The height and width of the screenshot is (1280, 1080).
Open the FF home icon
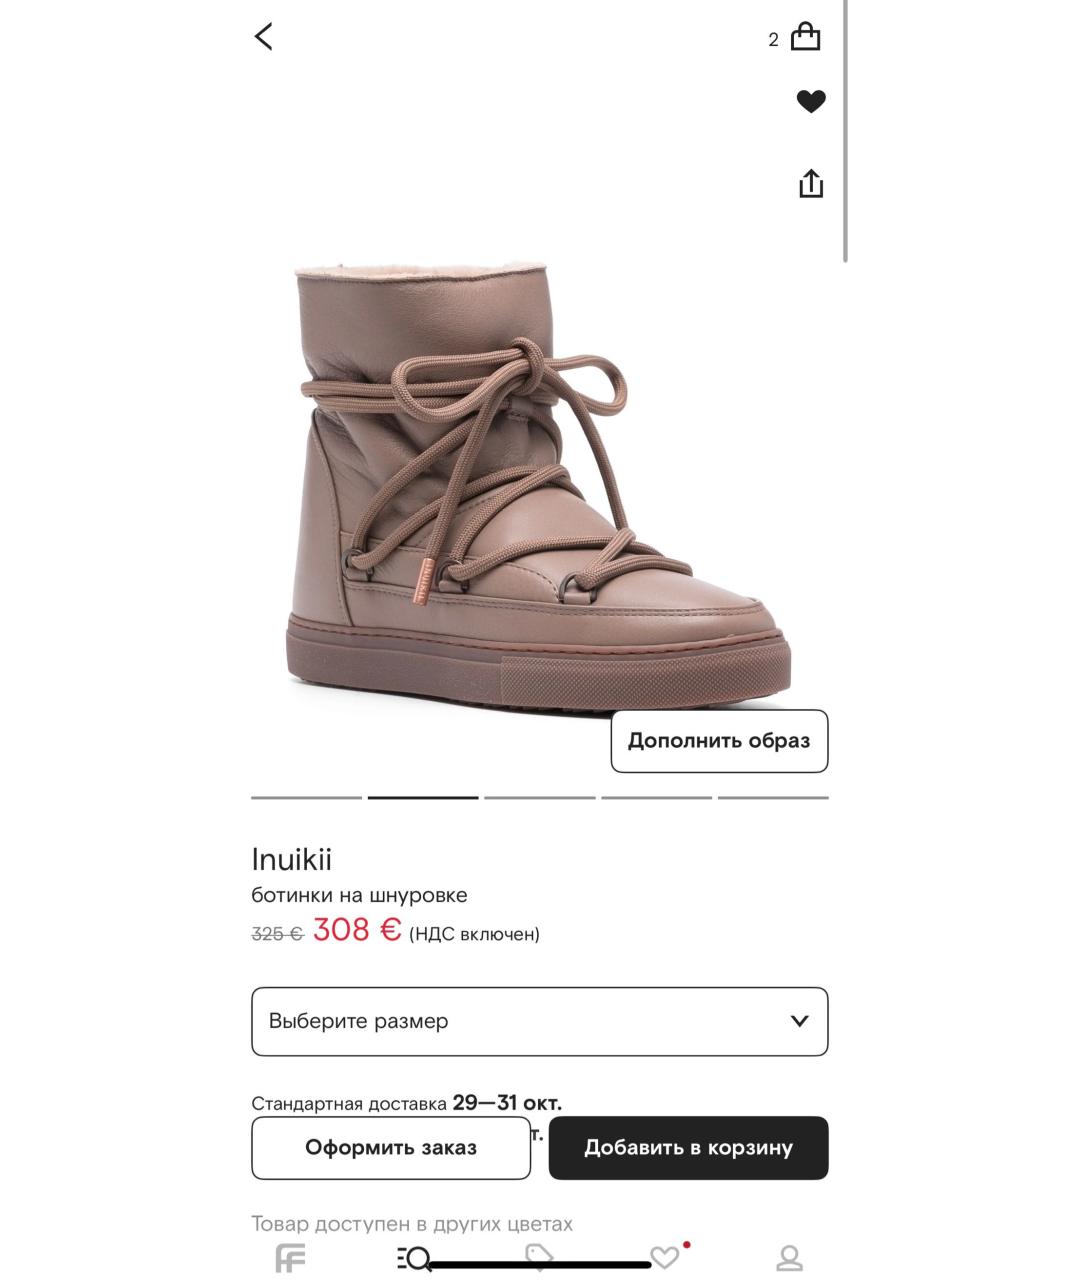point(290,1258)
